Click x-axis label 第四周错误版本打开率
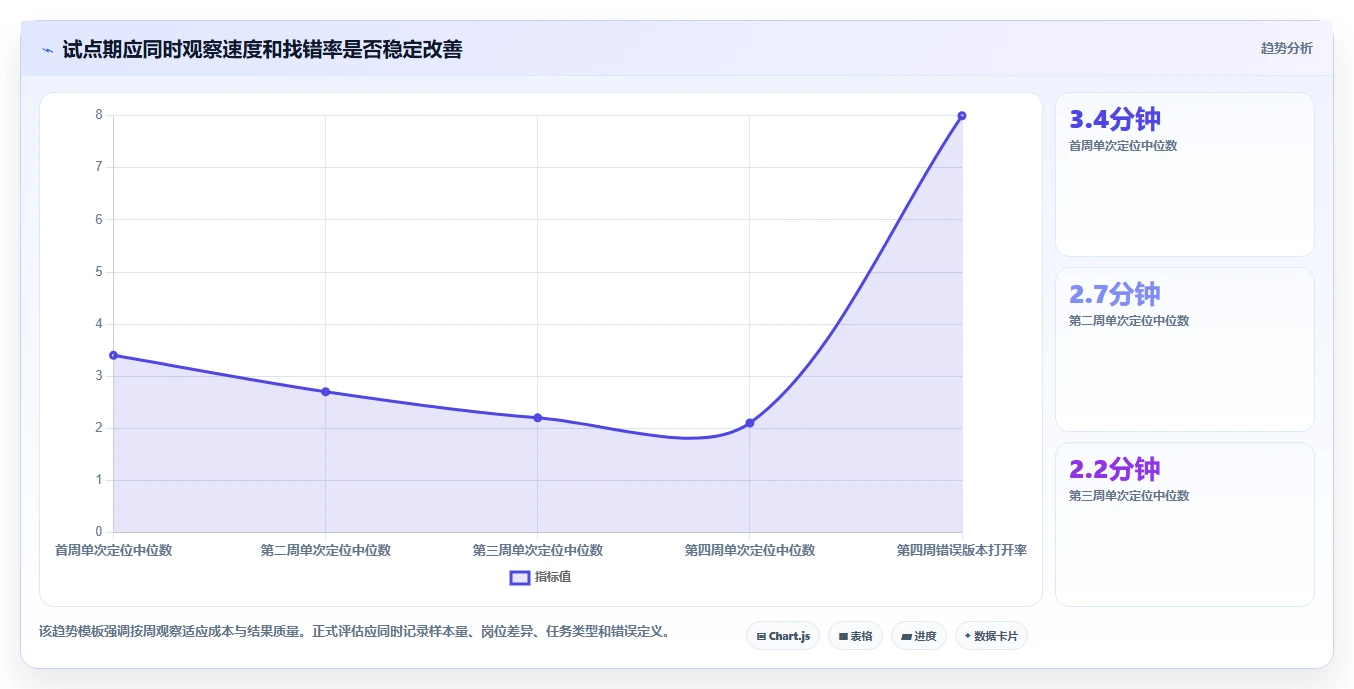This screenshot has width=1354, height=689. 962,550
